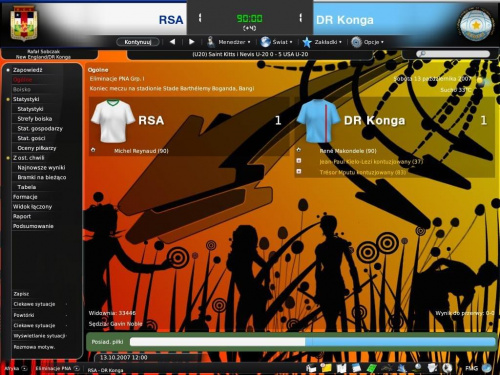Select Oceny piłkarzy in the sidebar
The image size is (500, 375).
point(37,148)
